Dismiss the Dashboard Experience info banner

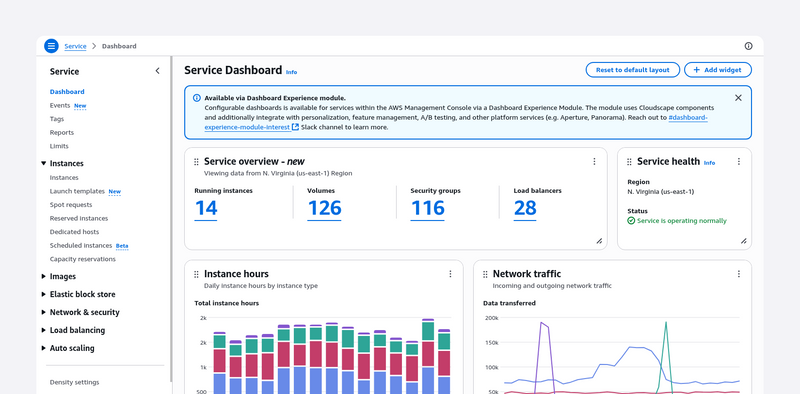point(738,98)
